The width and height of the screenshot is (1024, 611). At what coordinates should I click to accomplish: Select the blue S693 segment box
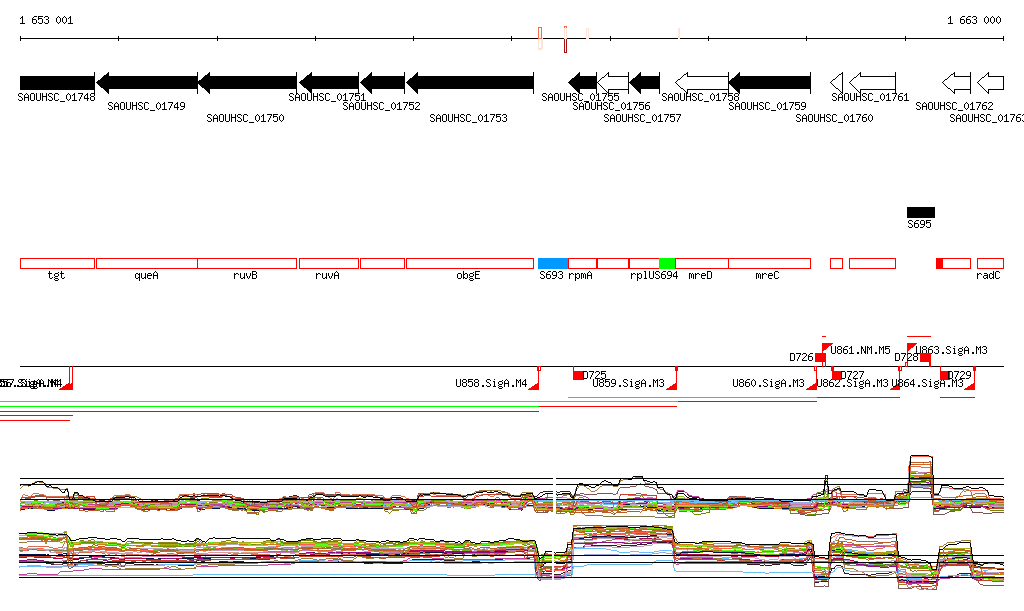[x=553, y=264]
